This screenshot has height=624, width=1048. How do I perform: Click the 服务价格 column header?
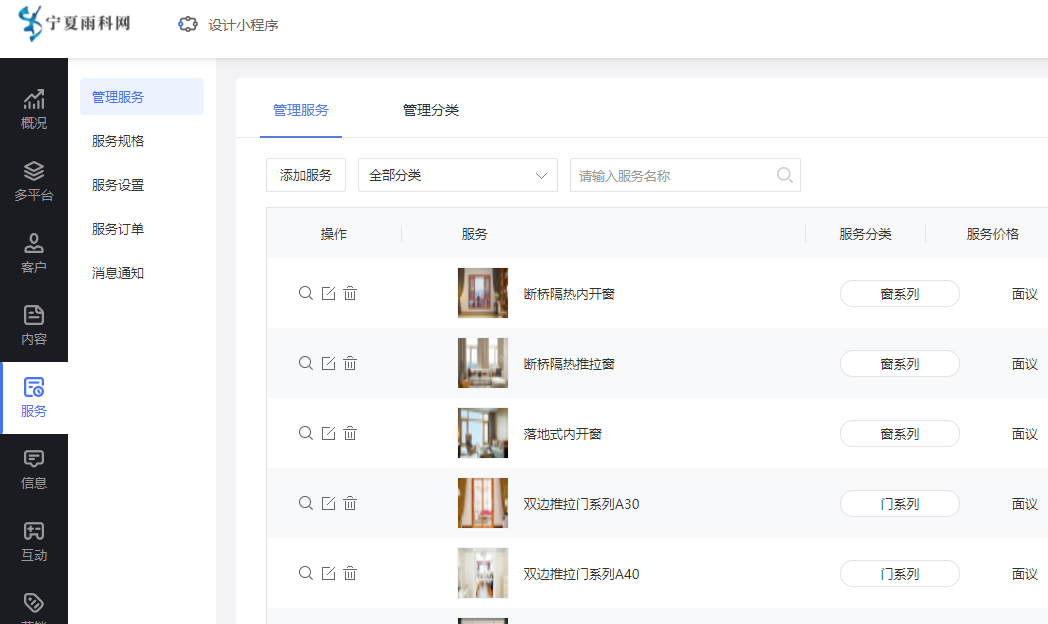(993, 234)
